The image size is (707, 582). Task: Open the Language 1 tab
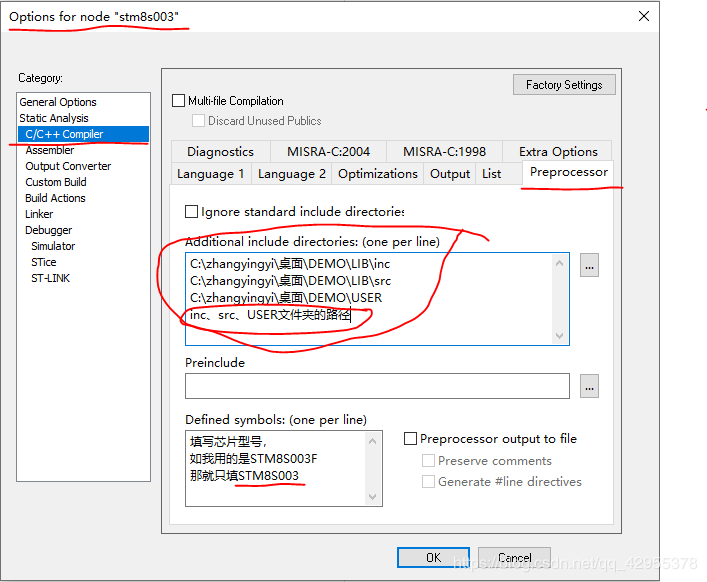coord(211,174)
